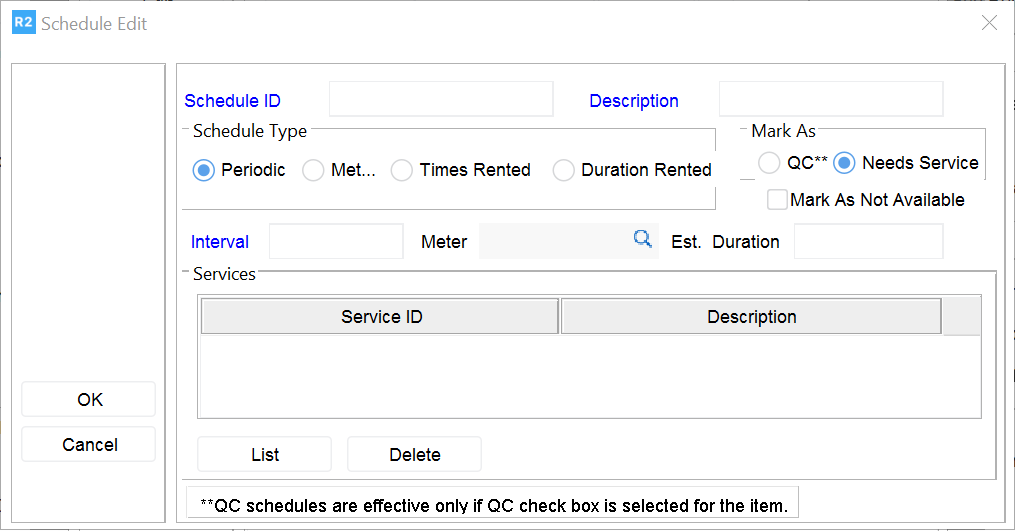Click the Meter lookup field
1015x531 pixels.
[553, 242]
